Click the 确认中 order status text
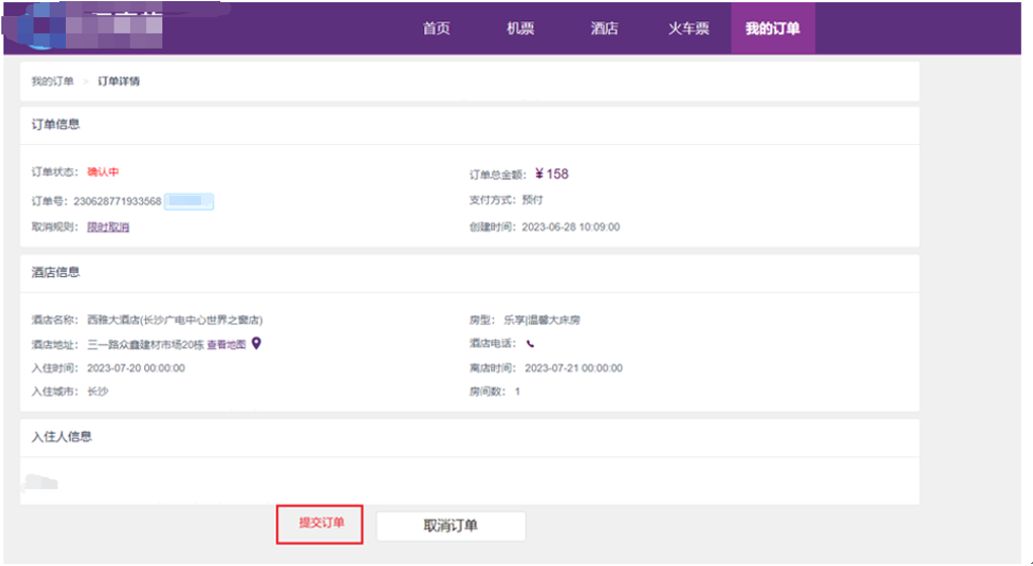This screenshot has width=1033, height=566. pyautogui.click(x=103, y=172)
